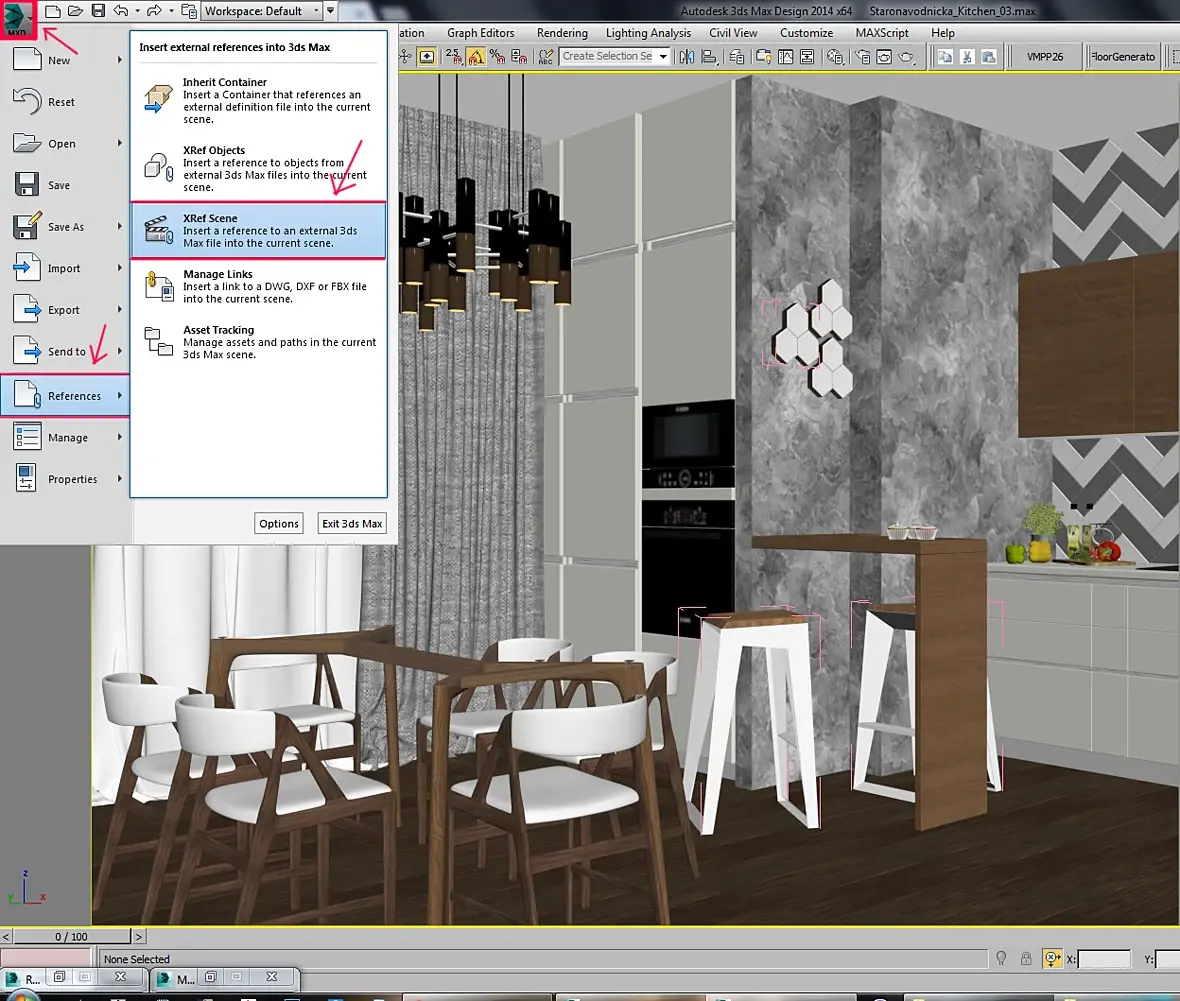1180x1001 pixels.
Task: Click Manage Links entry
Action: coord(258,286)
